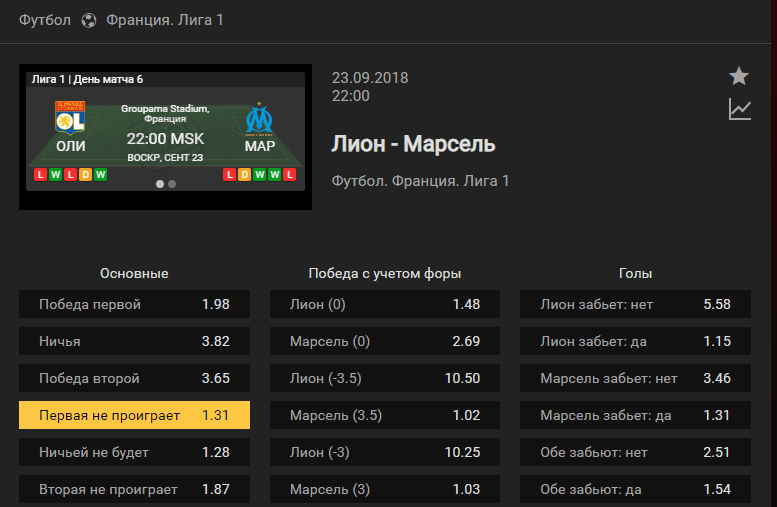777x507 pixels.
Task: Select bet Лион забьет: нет 5.58
Action: point(635,304)
